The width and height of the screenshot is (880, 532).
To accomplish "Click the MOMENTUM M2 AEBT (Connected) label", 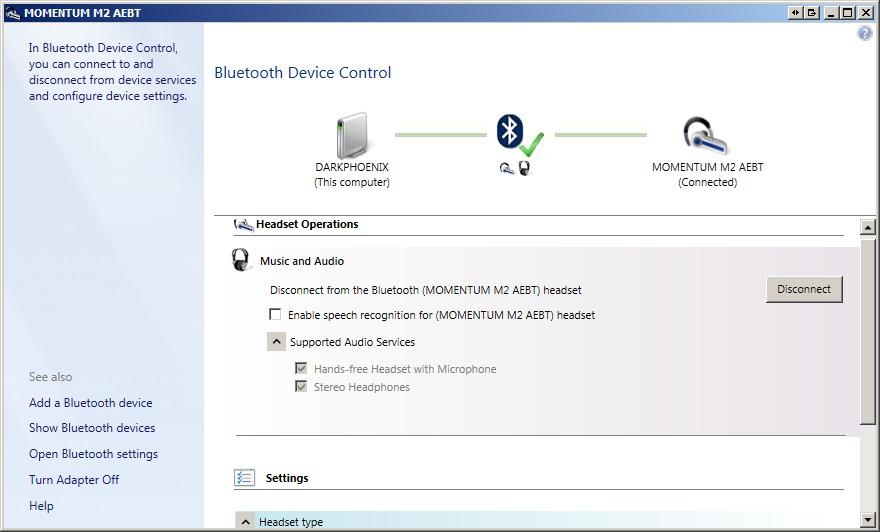I will [x=707, y=175].
